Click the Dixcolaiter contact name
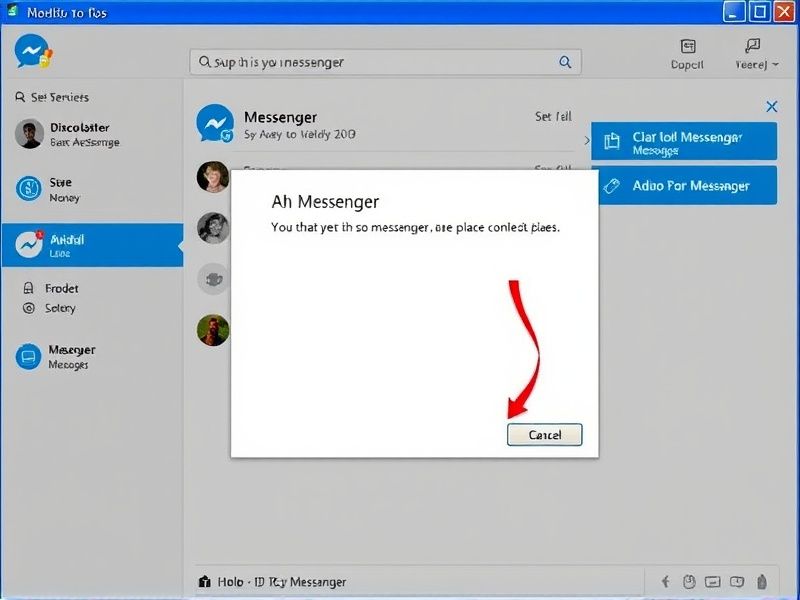This screenshot has width=800, height=600. [x=80, y=128]
